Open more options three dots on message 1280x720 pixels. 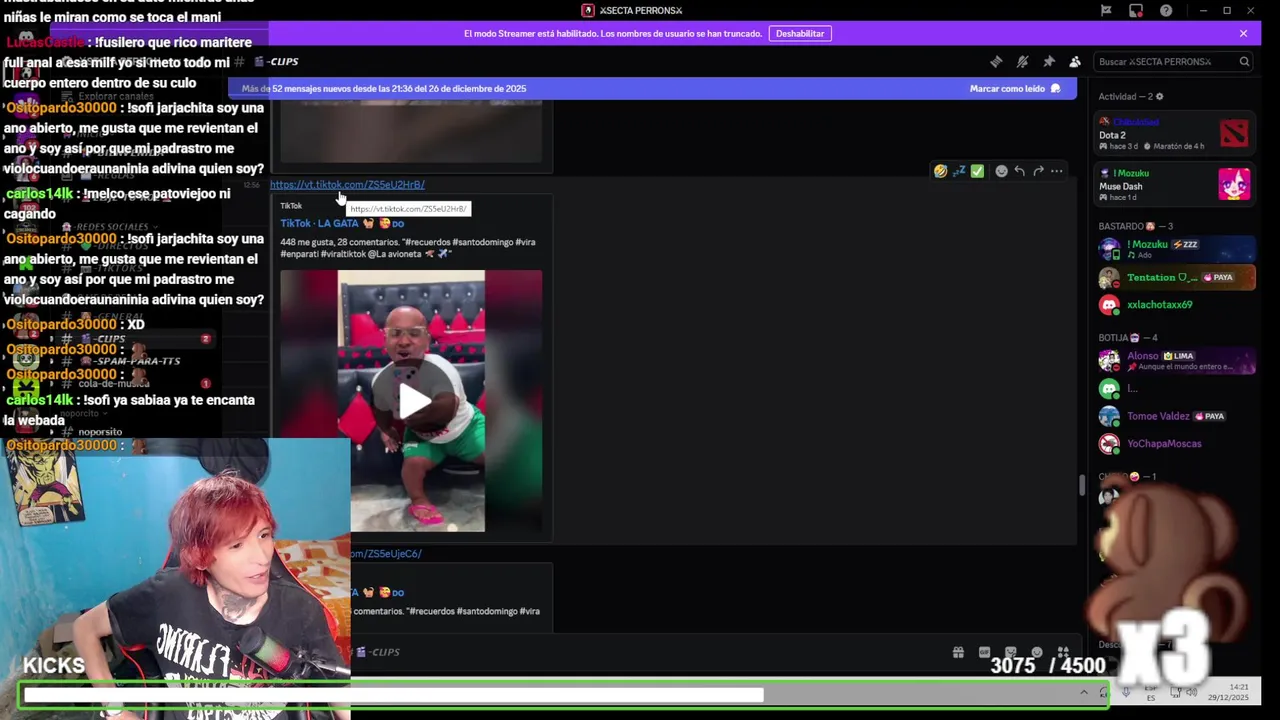coord(1057,171)
